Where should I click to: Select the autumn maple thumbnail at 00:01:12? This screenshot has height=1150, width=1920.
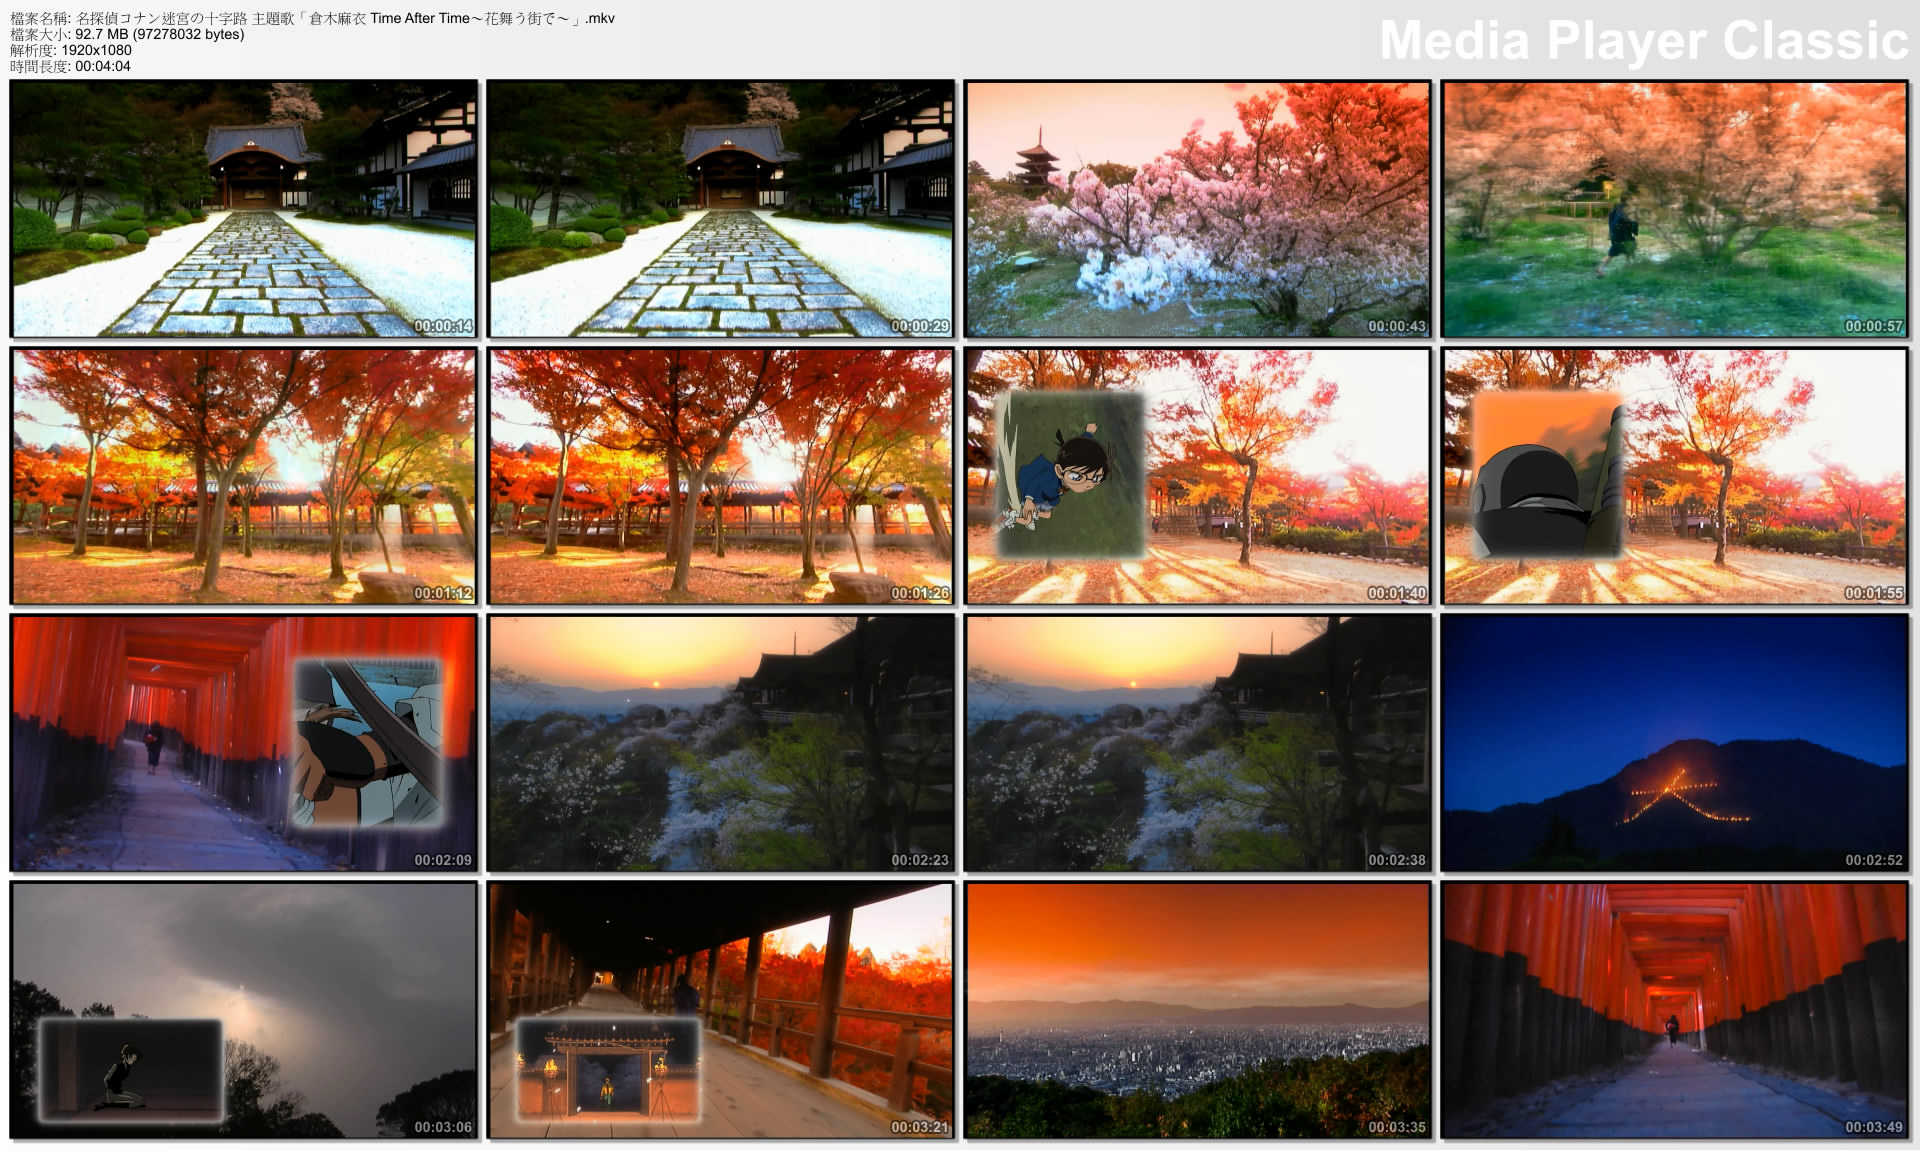pyautogui.click(x=244, y=476)
